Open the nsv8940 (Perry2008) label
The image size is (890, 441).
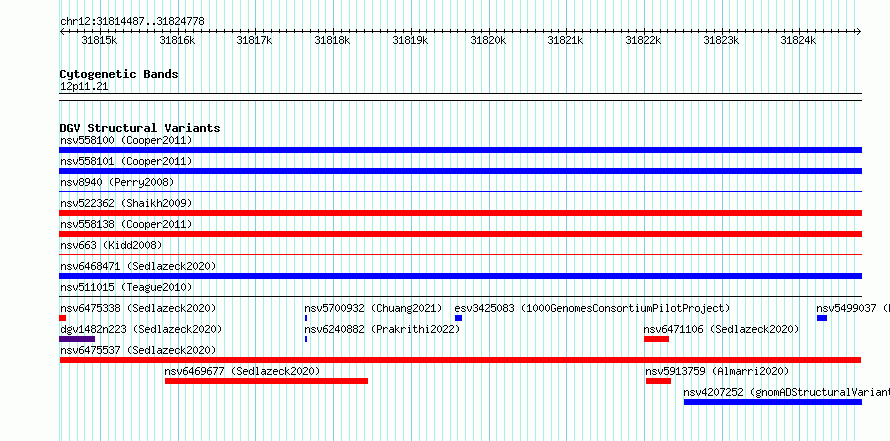pos(117,182)
